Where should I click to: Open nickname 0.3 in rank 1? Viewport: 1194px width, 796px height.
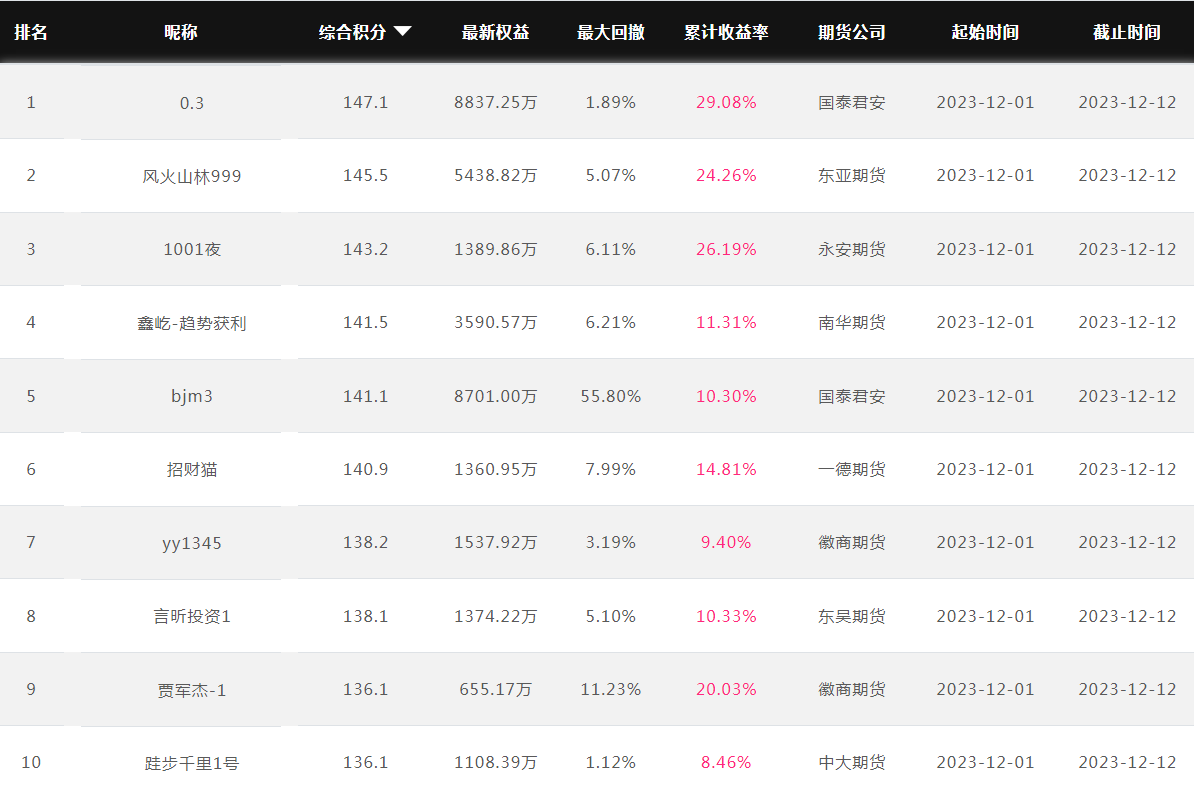click(192, 103)
